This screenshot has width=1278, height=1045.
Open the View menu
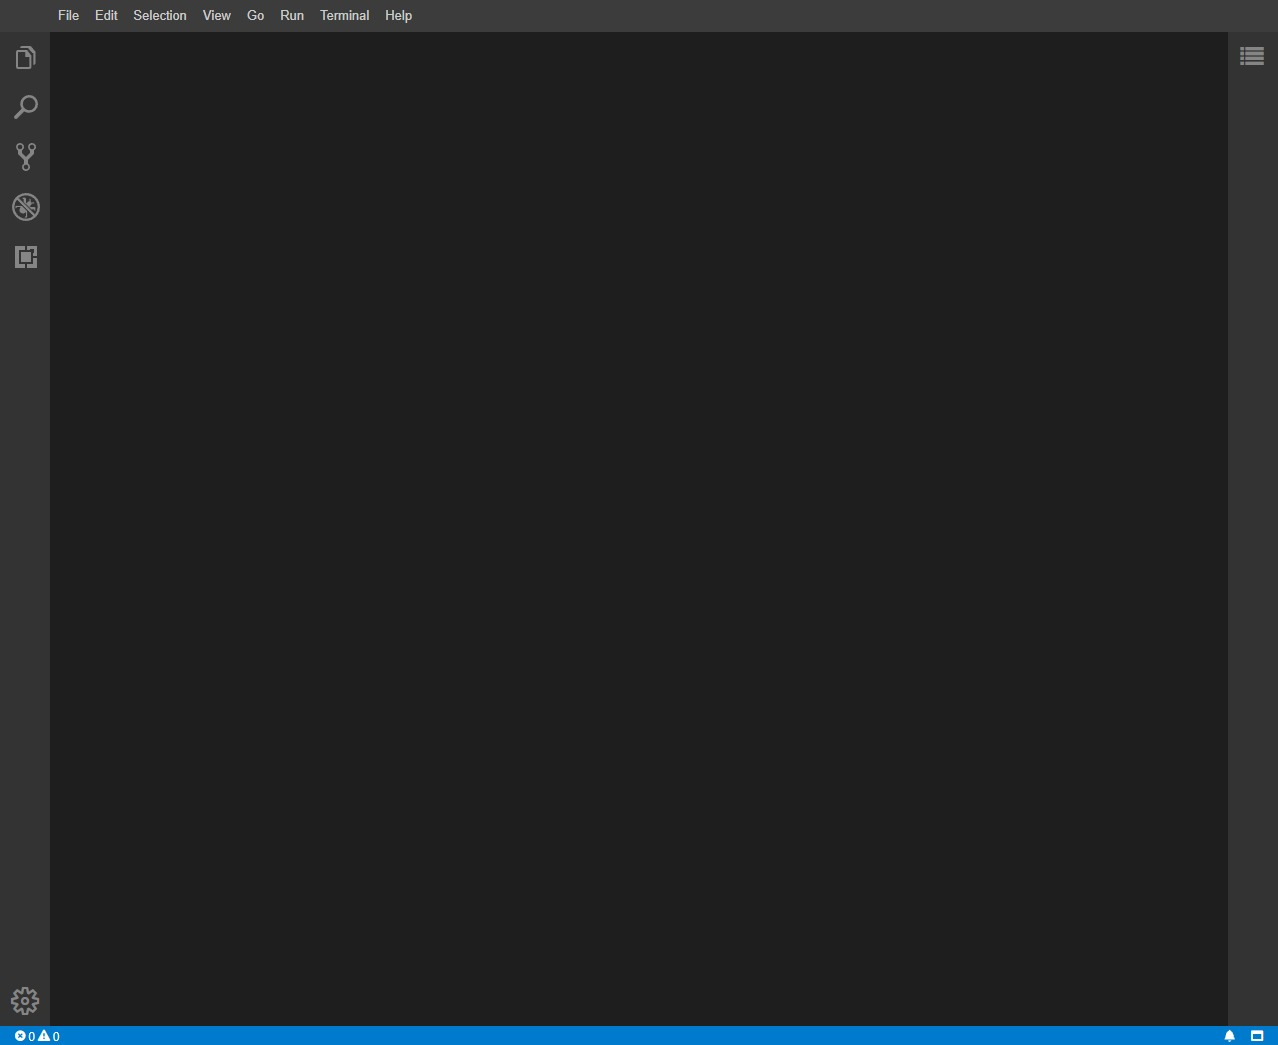(x=216, y=15)
